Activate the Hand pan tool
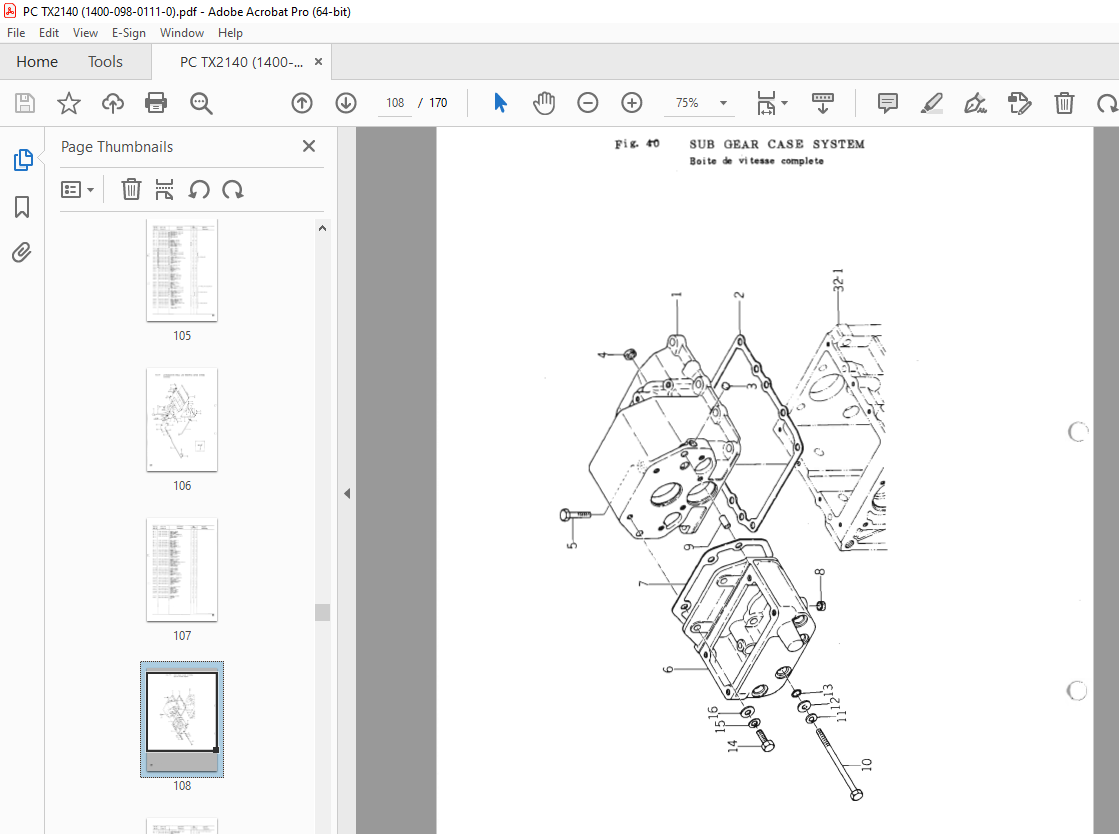 pos(544,103)
